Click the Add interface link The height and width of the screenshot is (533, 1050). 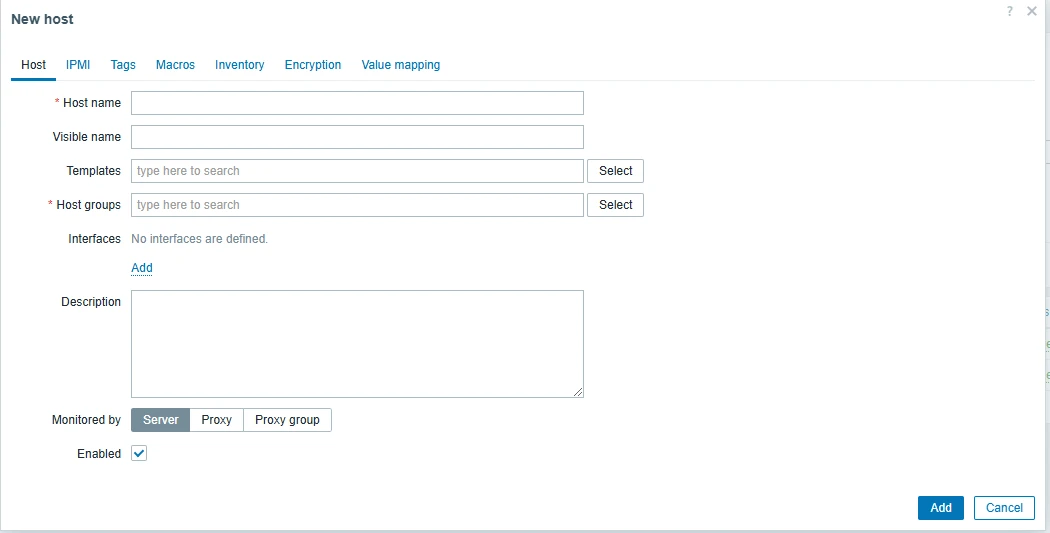point(142,268)
